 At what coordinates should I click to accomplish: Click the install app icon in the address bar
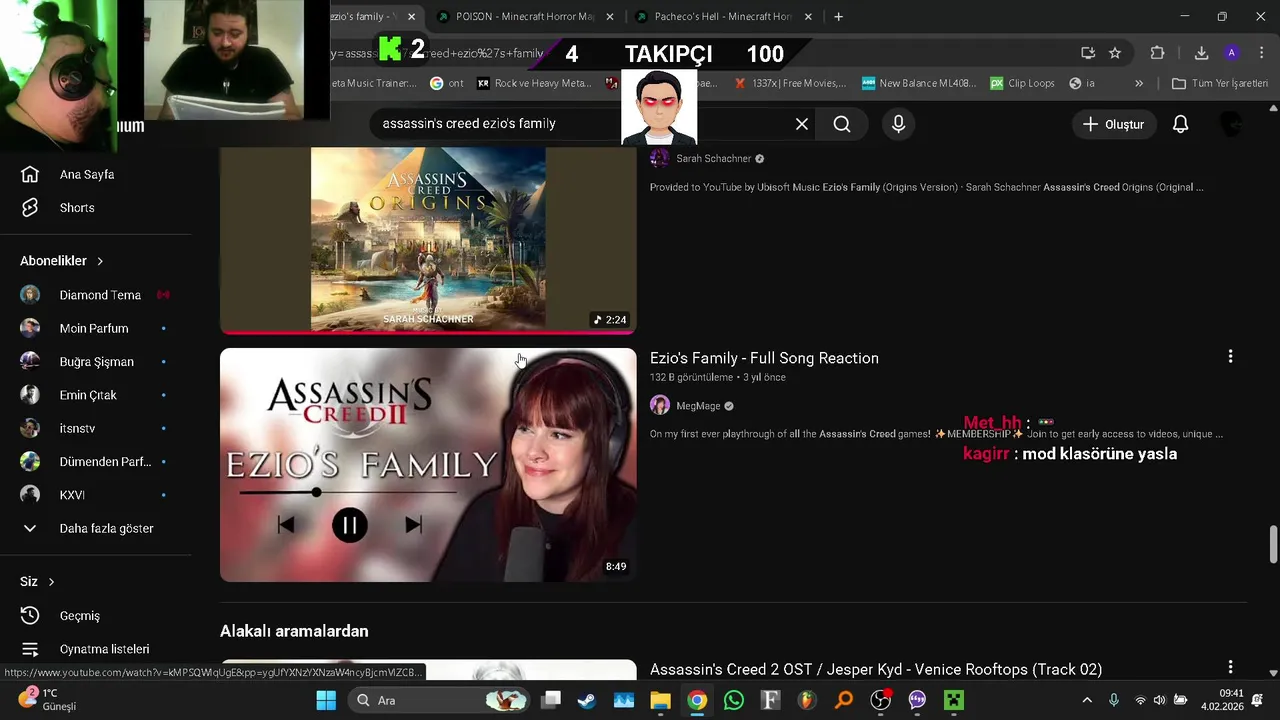coord(1088,53)
